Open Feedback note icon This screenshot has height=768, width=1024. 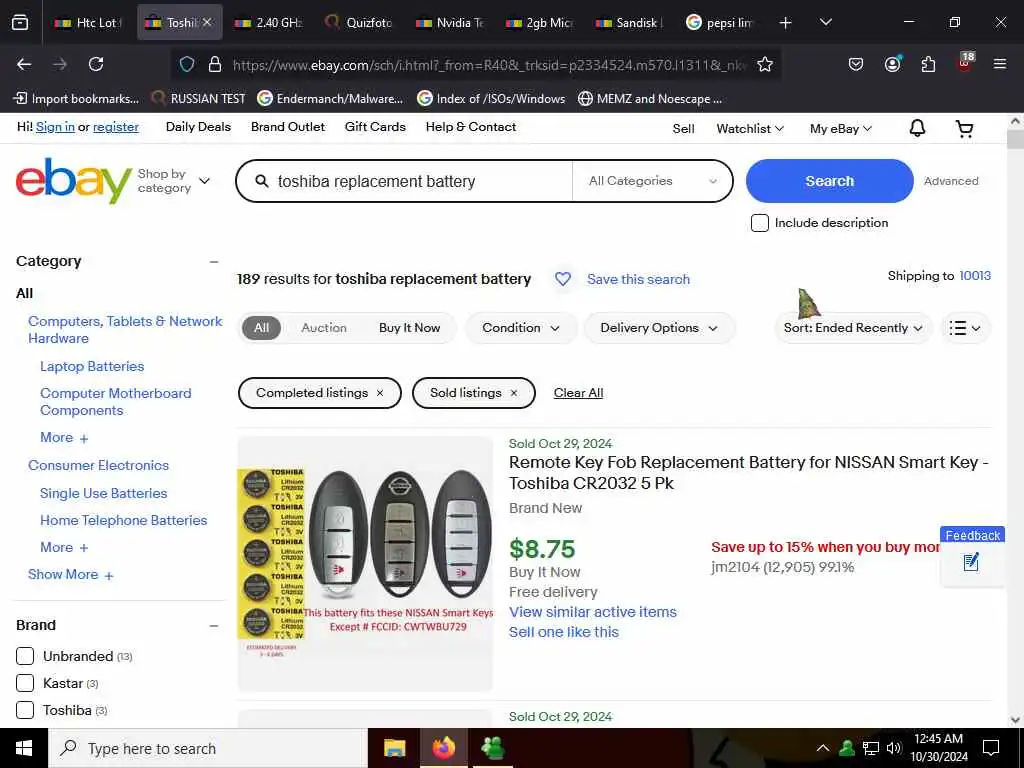(x=972, y=562)
